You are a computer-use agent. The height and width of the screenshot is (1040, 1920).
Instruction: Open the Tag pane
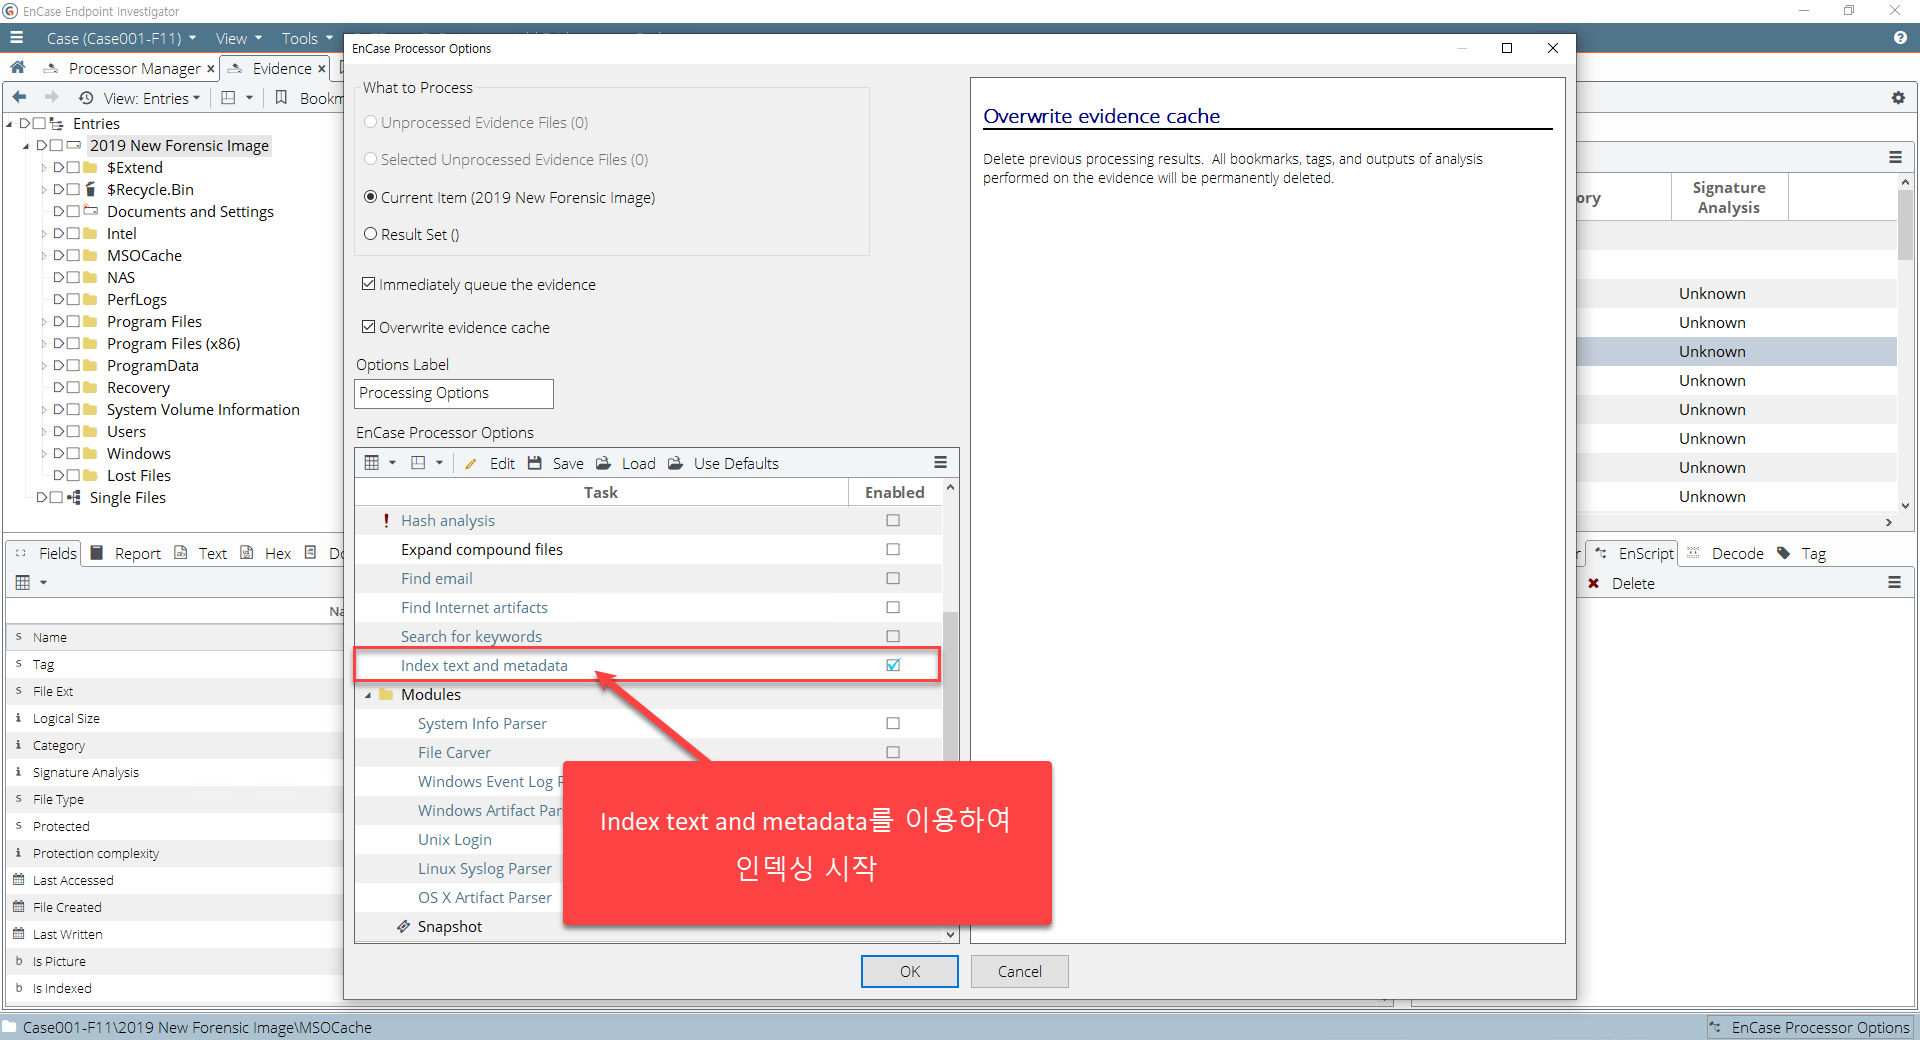1802,553
